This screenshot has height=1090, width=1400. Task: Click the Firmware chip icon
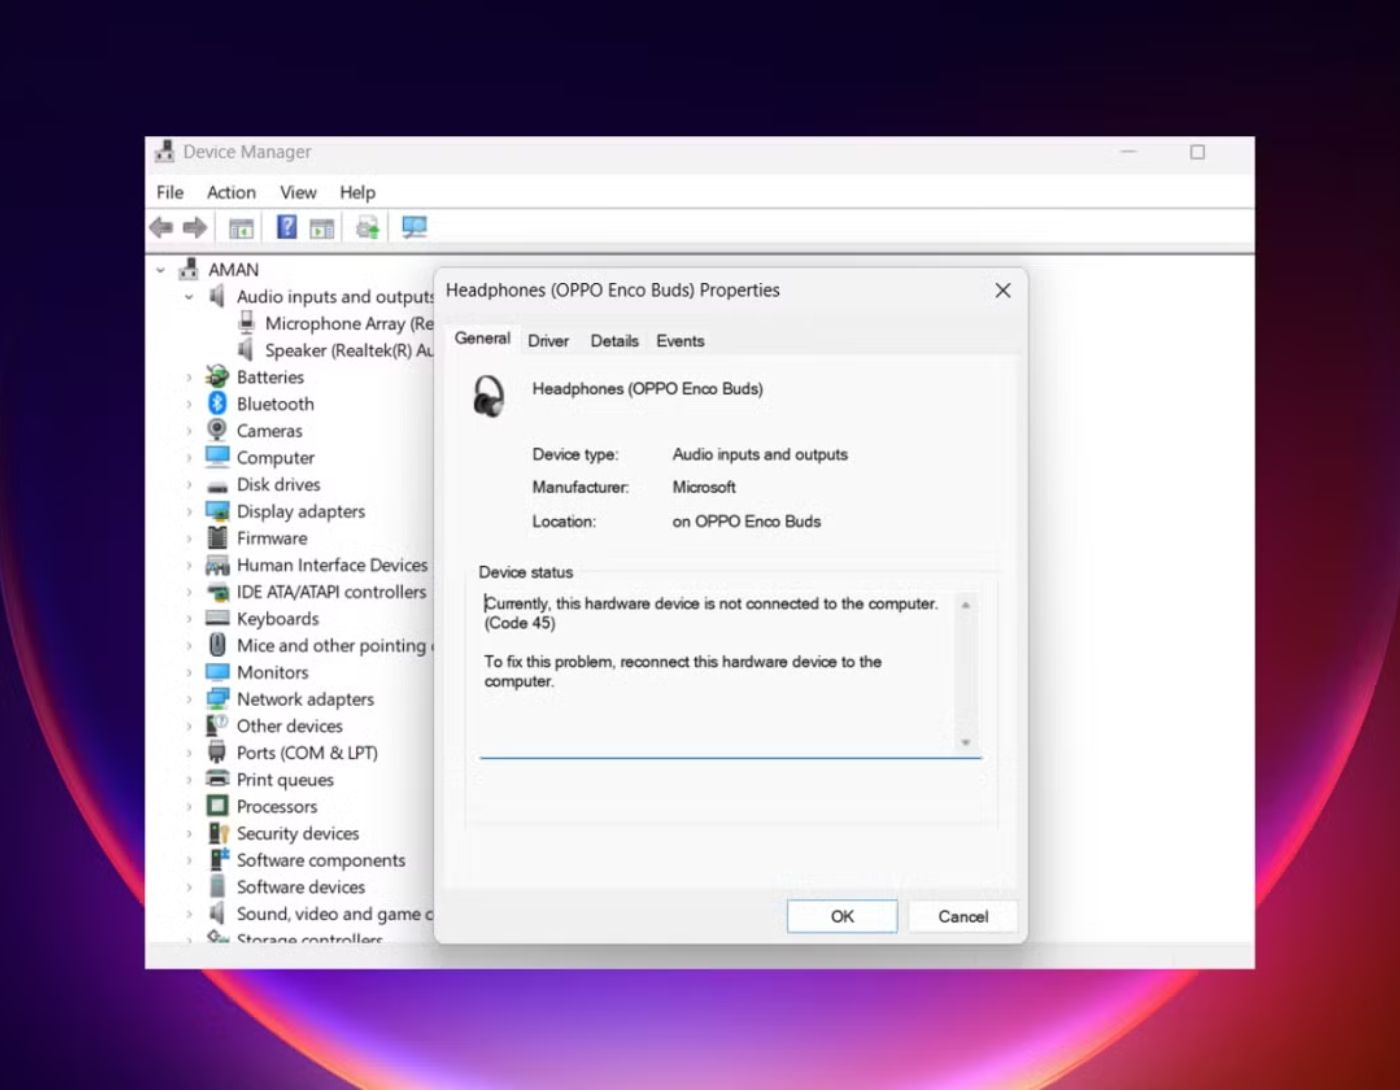point(217,538)
